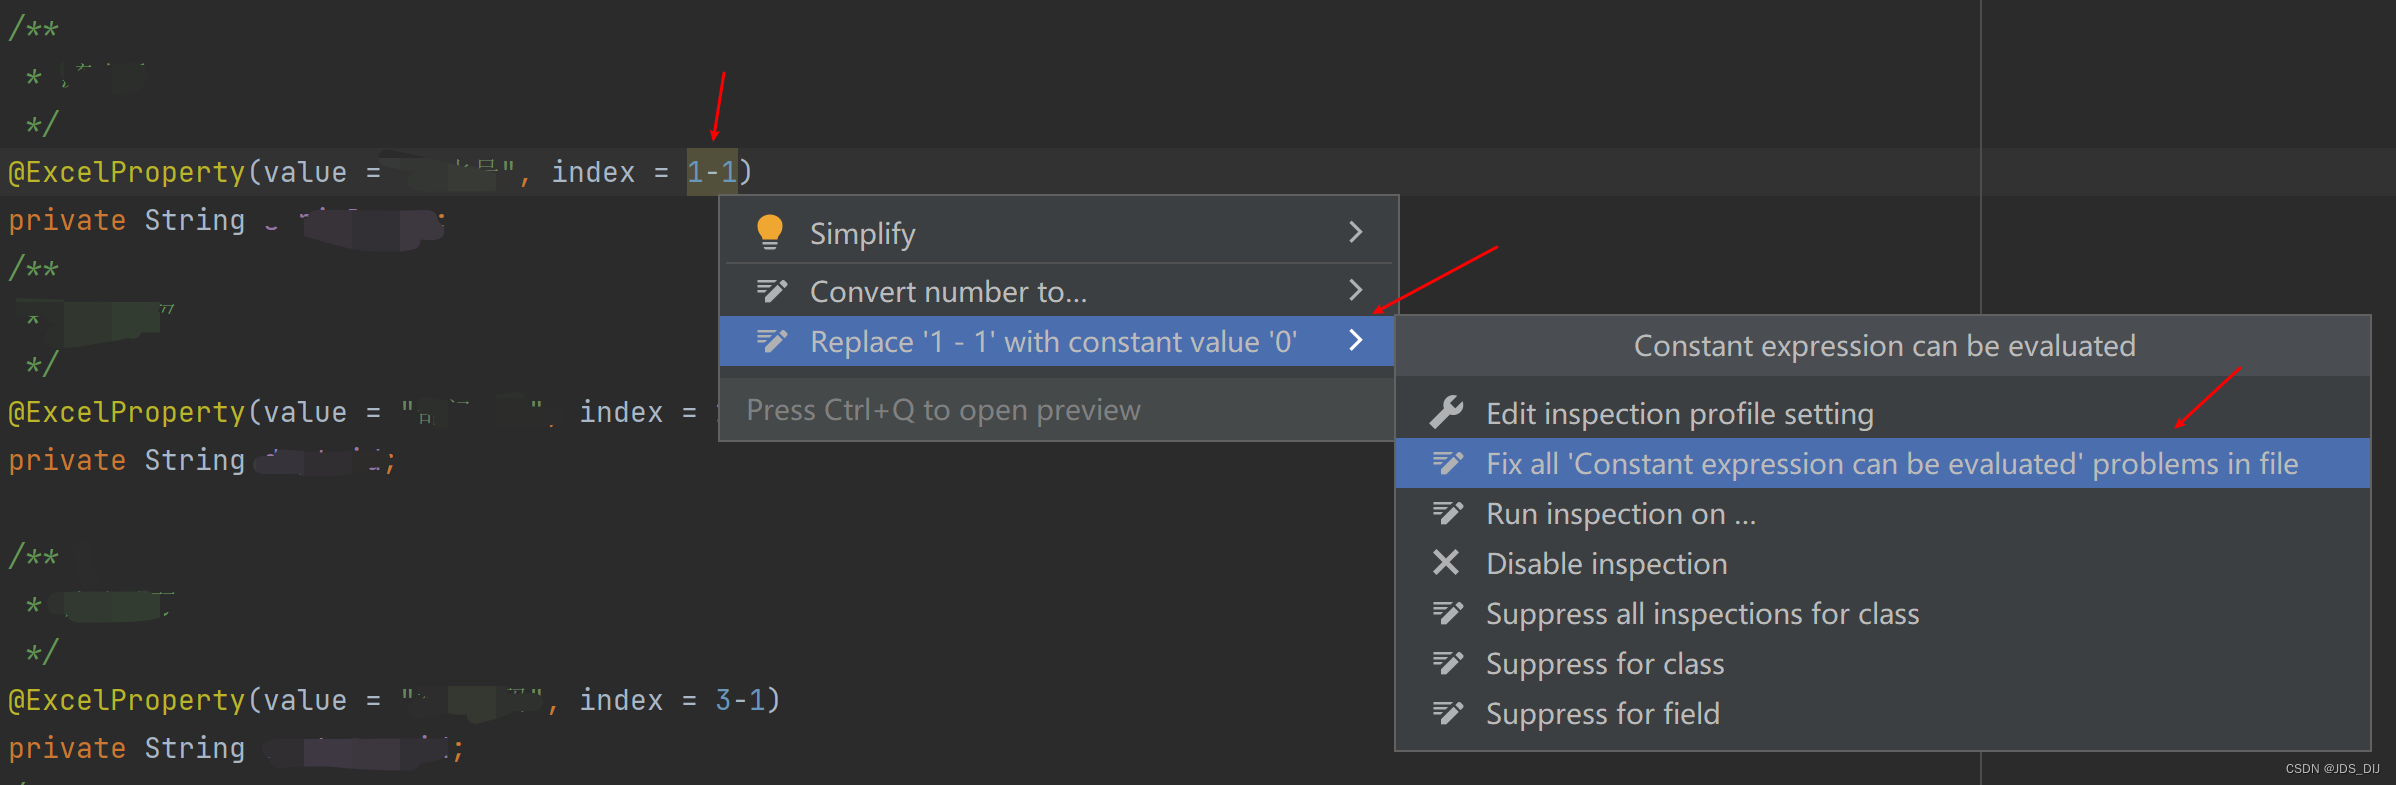Expand the Simplify submenu arrow
Viewport: 2396px width, 785px height.
(1356, 232)
